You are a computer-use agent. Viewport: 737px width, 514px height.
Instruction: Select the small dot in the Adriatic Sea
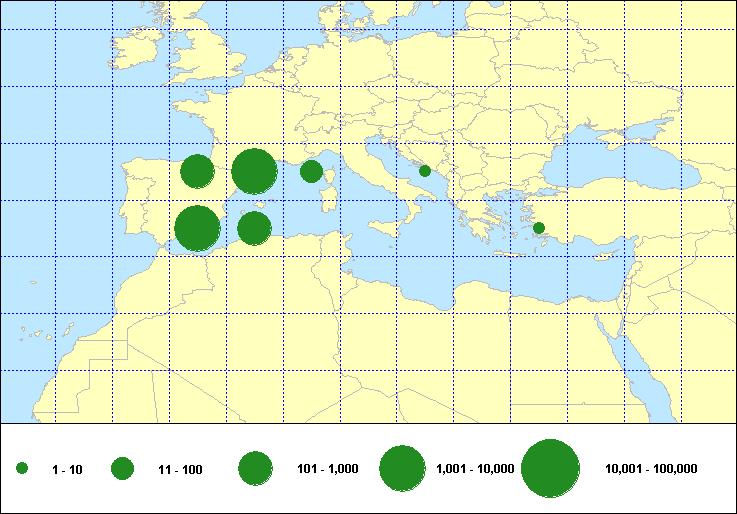click(425, 171)
